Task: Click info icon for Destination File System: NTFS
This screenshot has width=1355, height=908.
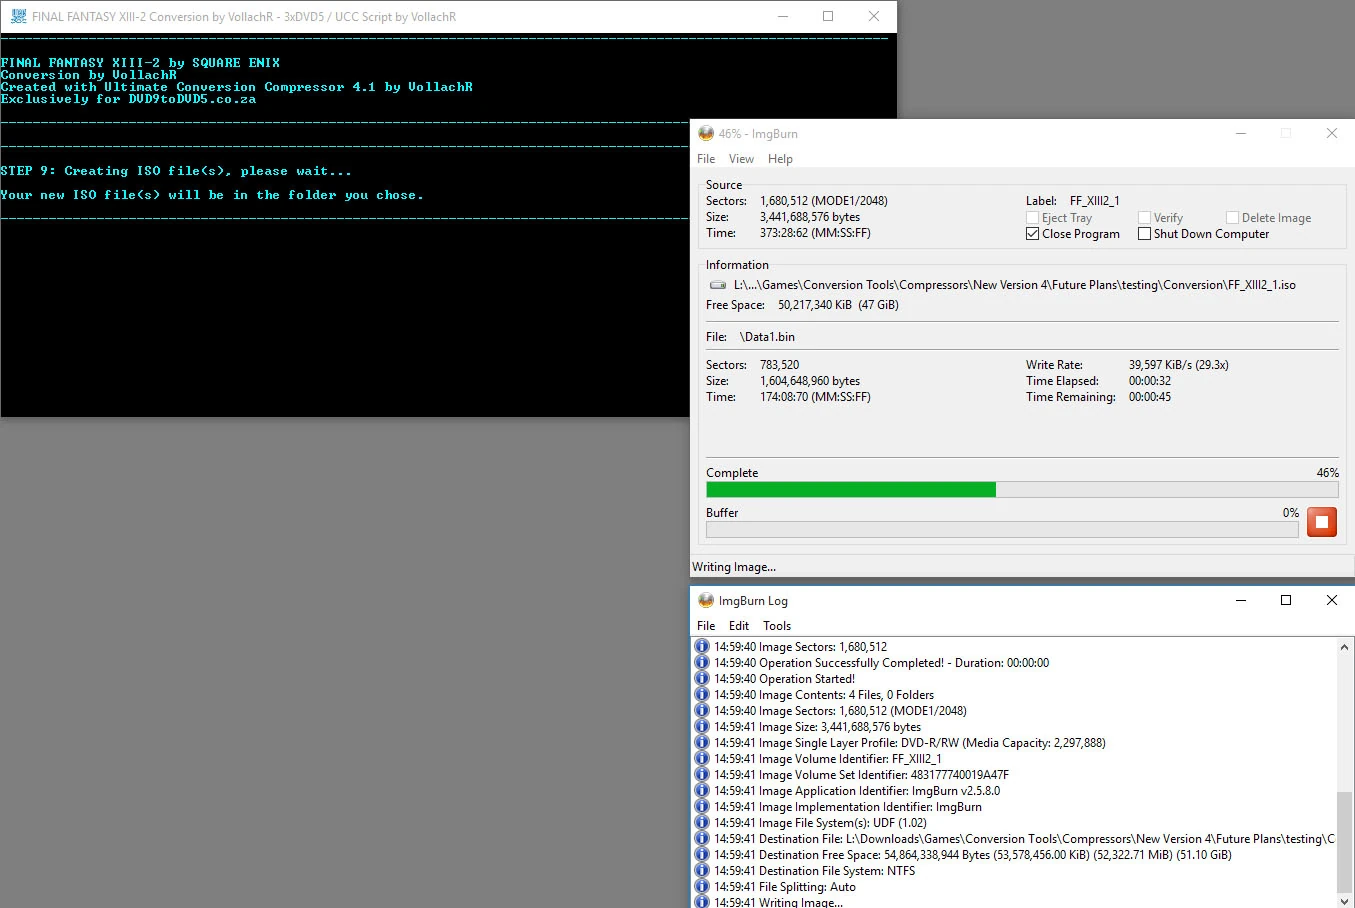Action: tap(702, 870)
